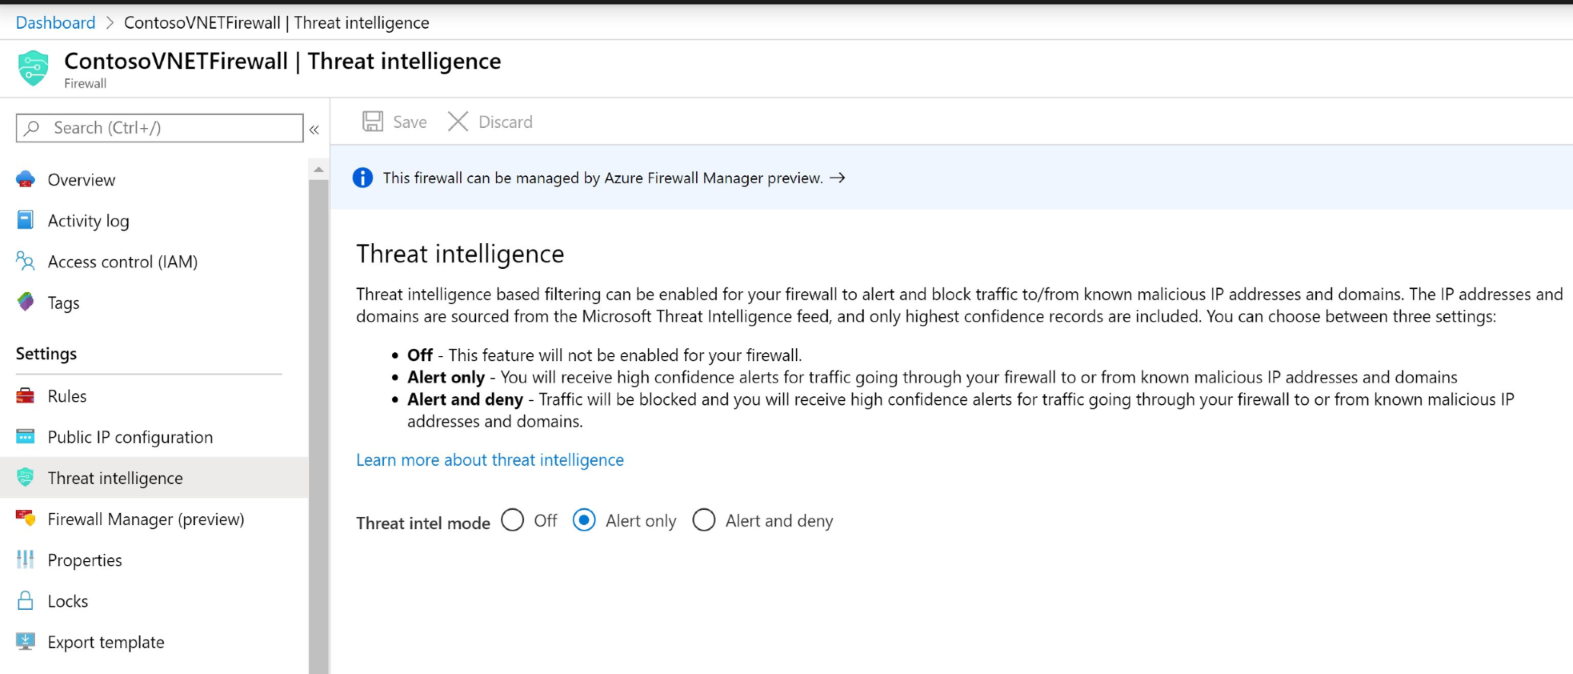This screenshot has width=1573, height=674.
Task: Open Learn more about threat intelligence link
Action: (490, 460)
